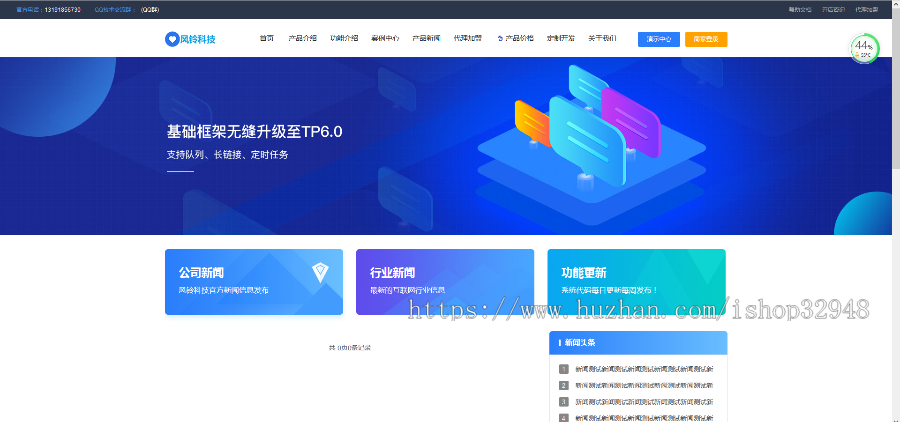
Task: Open the 首页 navigation item
Action: point(266,38)
